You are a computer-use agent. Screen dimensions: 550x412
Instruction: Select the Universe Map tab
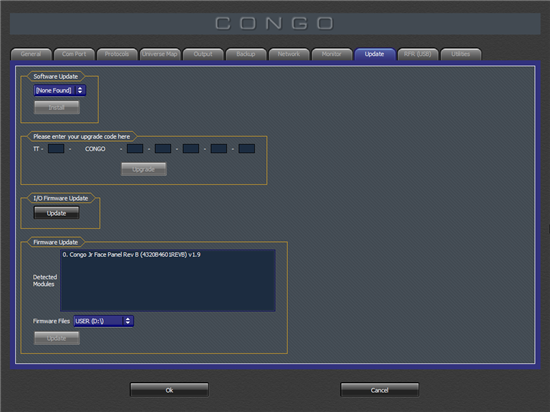point(160,54)
